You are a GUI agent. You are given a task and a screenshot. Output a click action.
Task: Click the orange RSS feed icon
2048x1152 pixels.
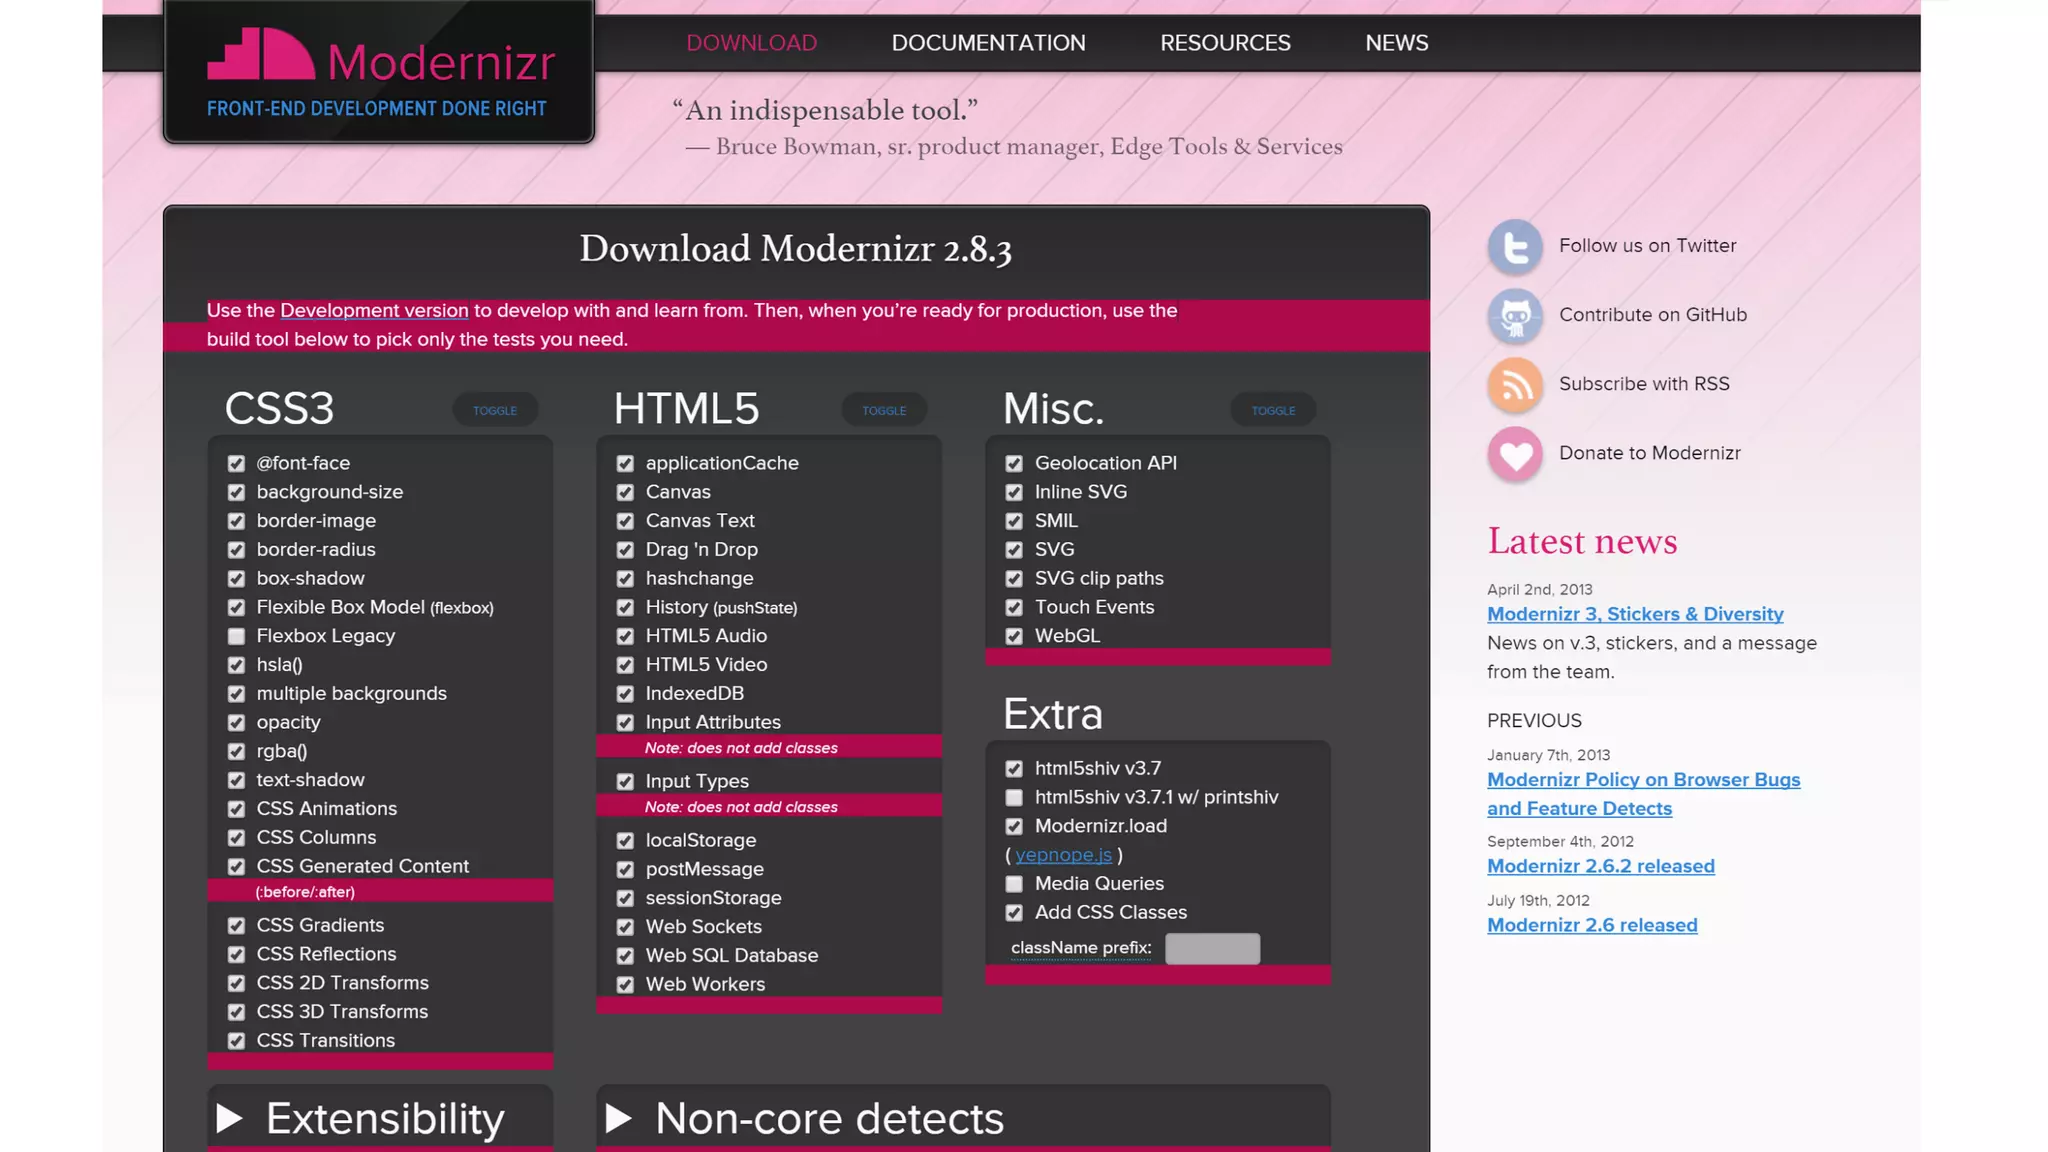coord(1515,384)
